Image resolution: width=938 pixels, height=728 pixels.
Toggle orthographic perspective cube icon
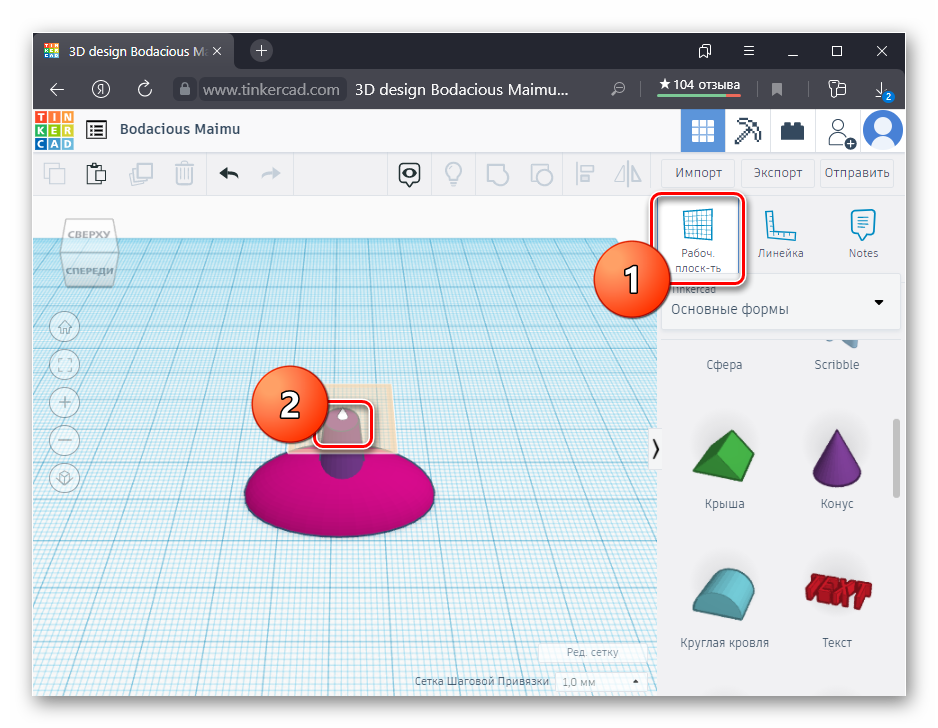click(x=65, y=478)
